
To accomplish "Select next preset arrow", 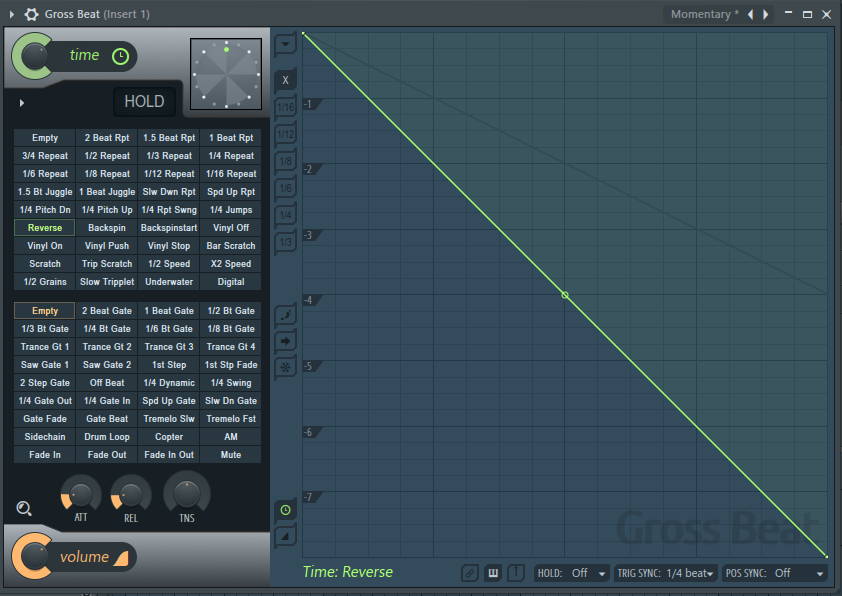I will pyautogui.click(x=766, y=14).
